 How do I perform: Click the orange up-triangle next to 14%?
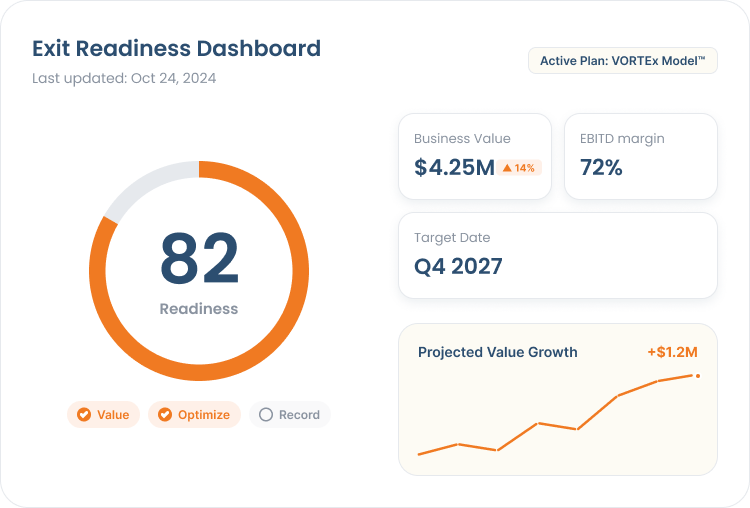pos(507,168)
